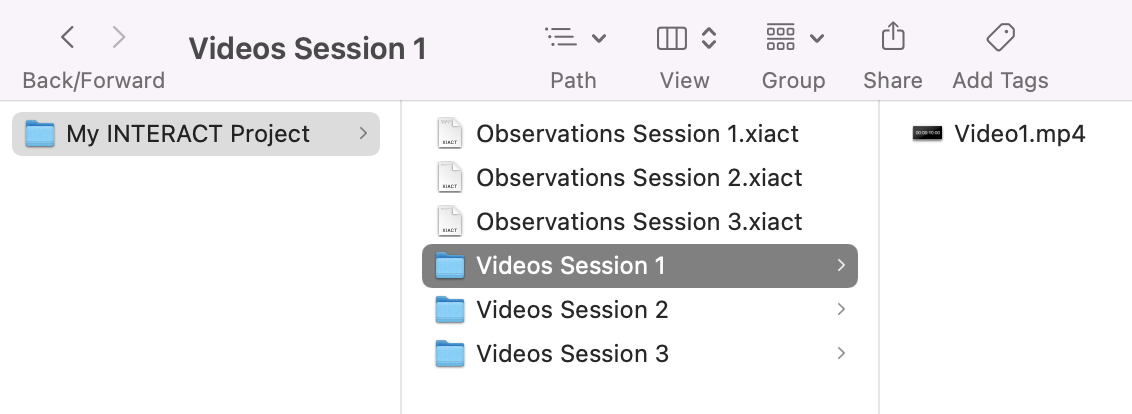Select the Videos Session 1 folder
This screenshot has height=414, width=1132.
tap(640, 266)
